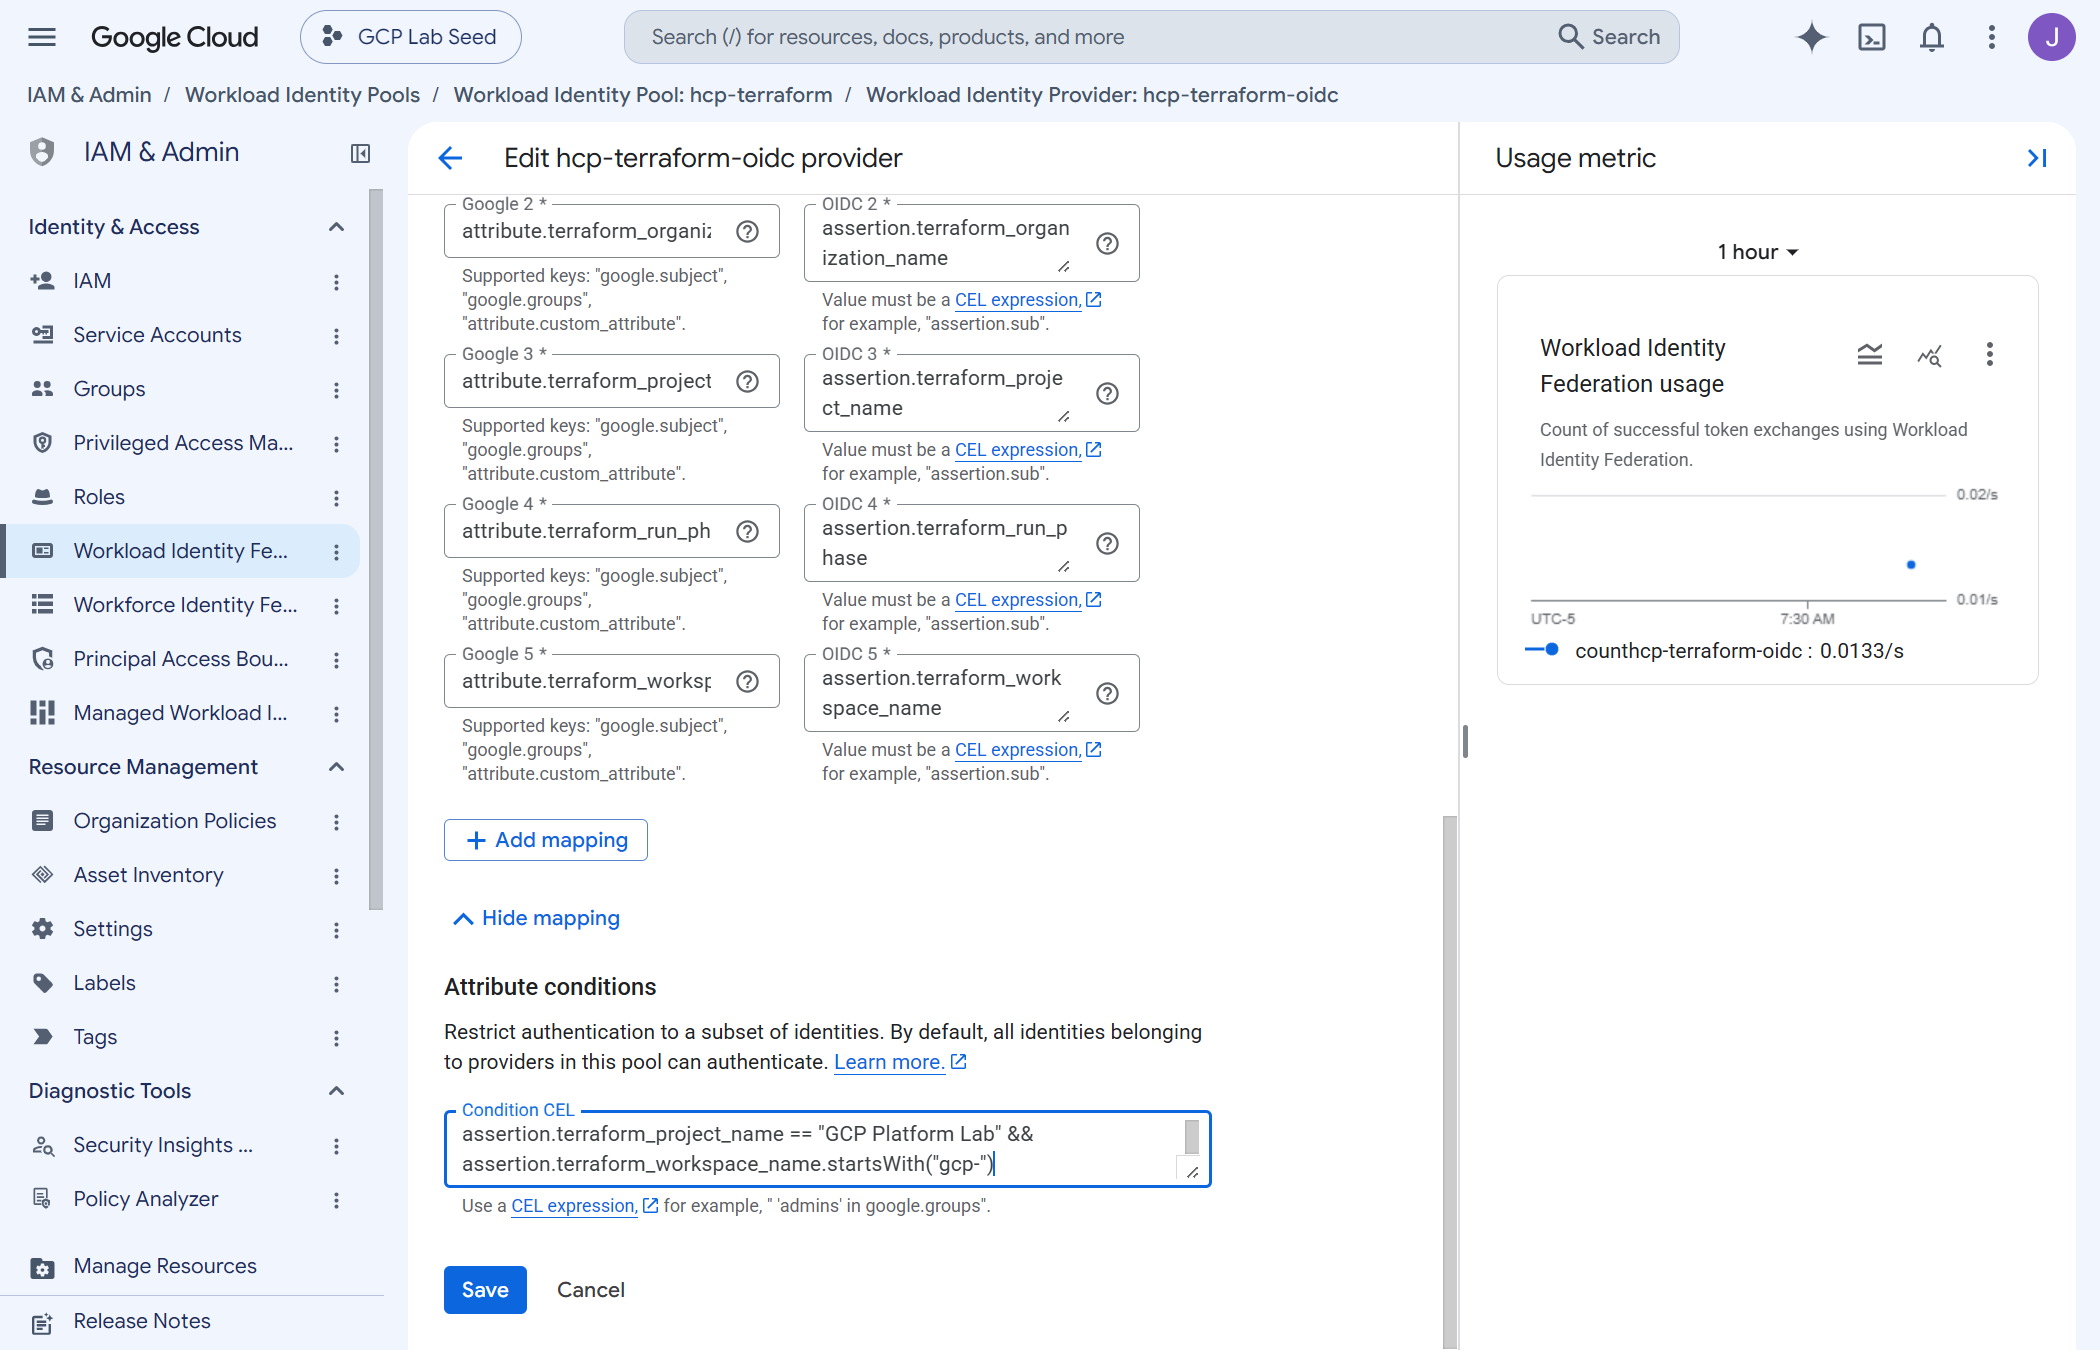Go back with the arrow beside Edit provider
2100x1350 pixels.
[450, 158]
